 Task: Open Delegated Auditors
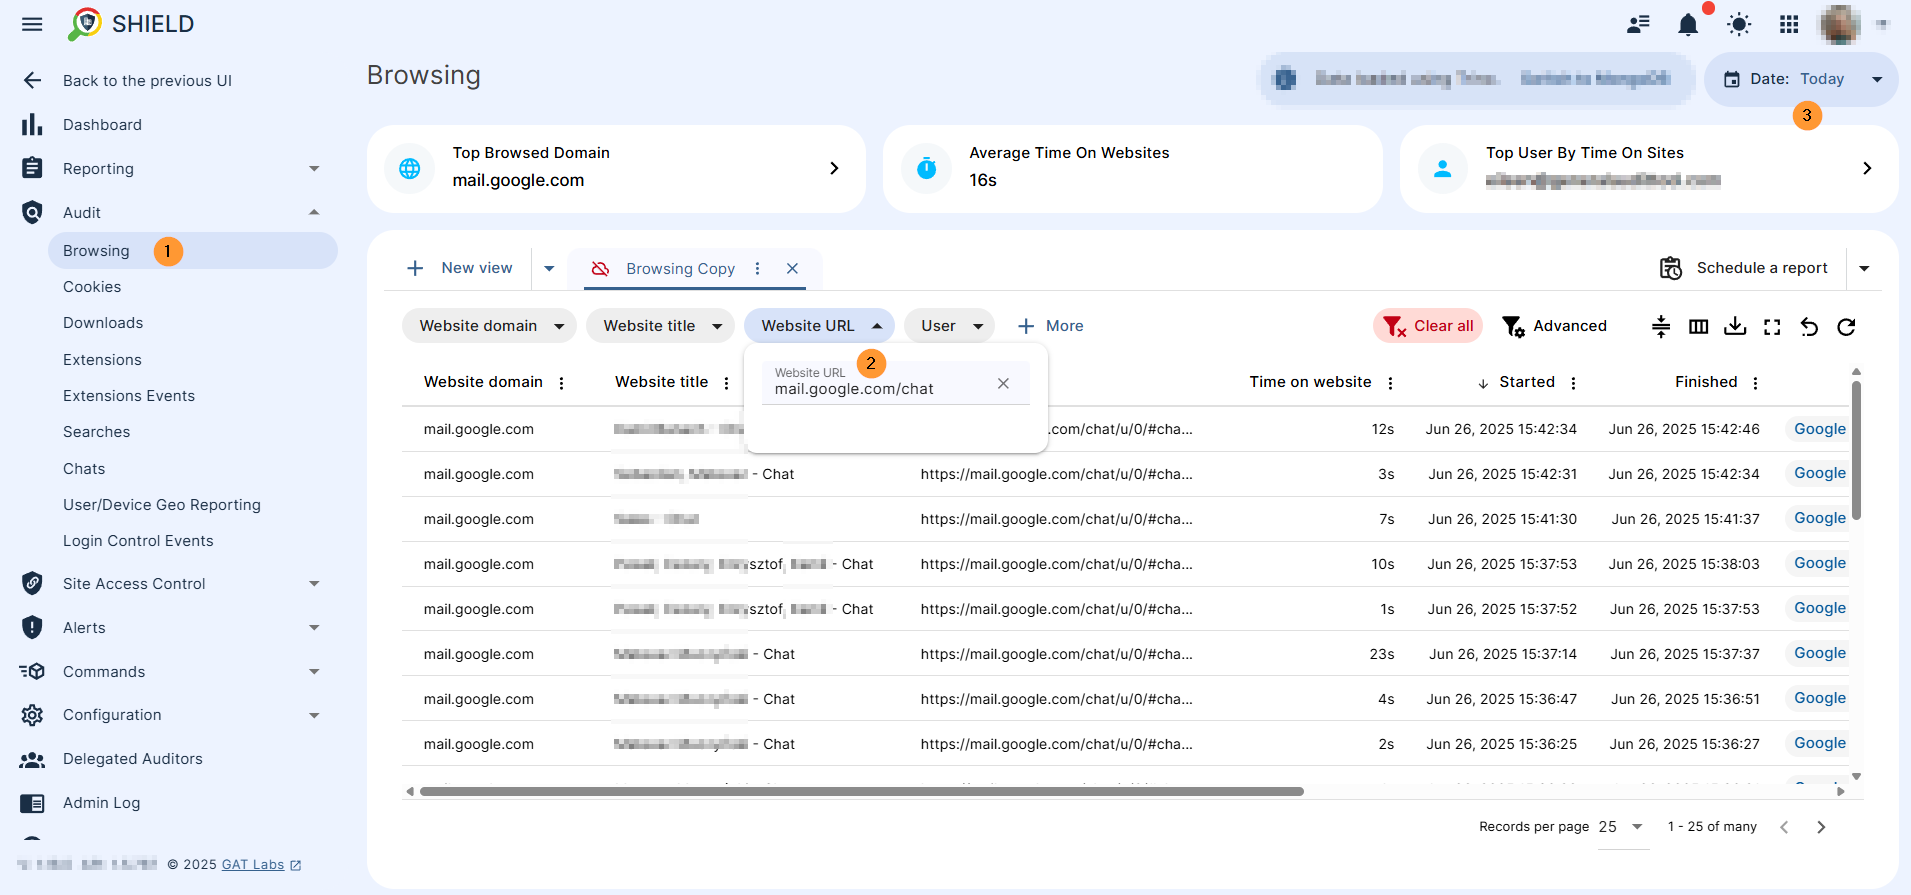click(x=132, y=759)
